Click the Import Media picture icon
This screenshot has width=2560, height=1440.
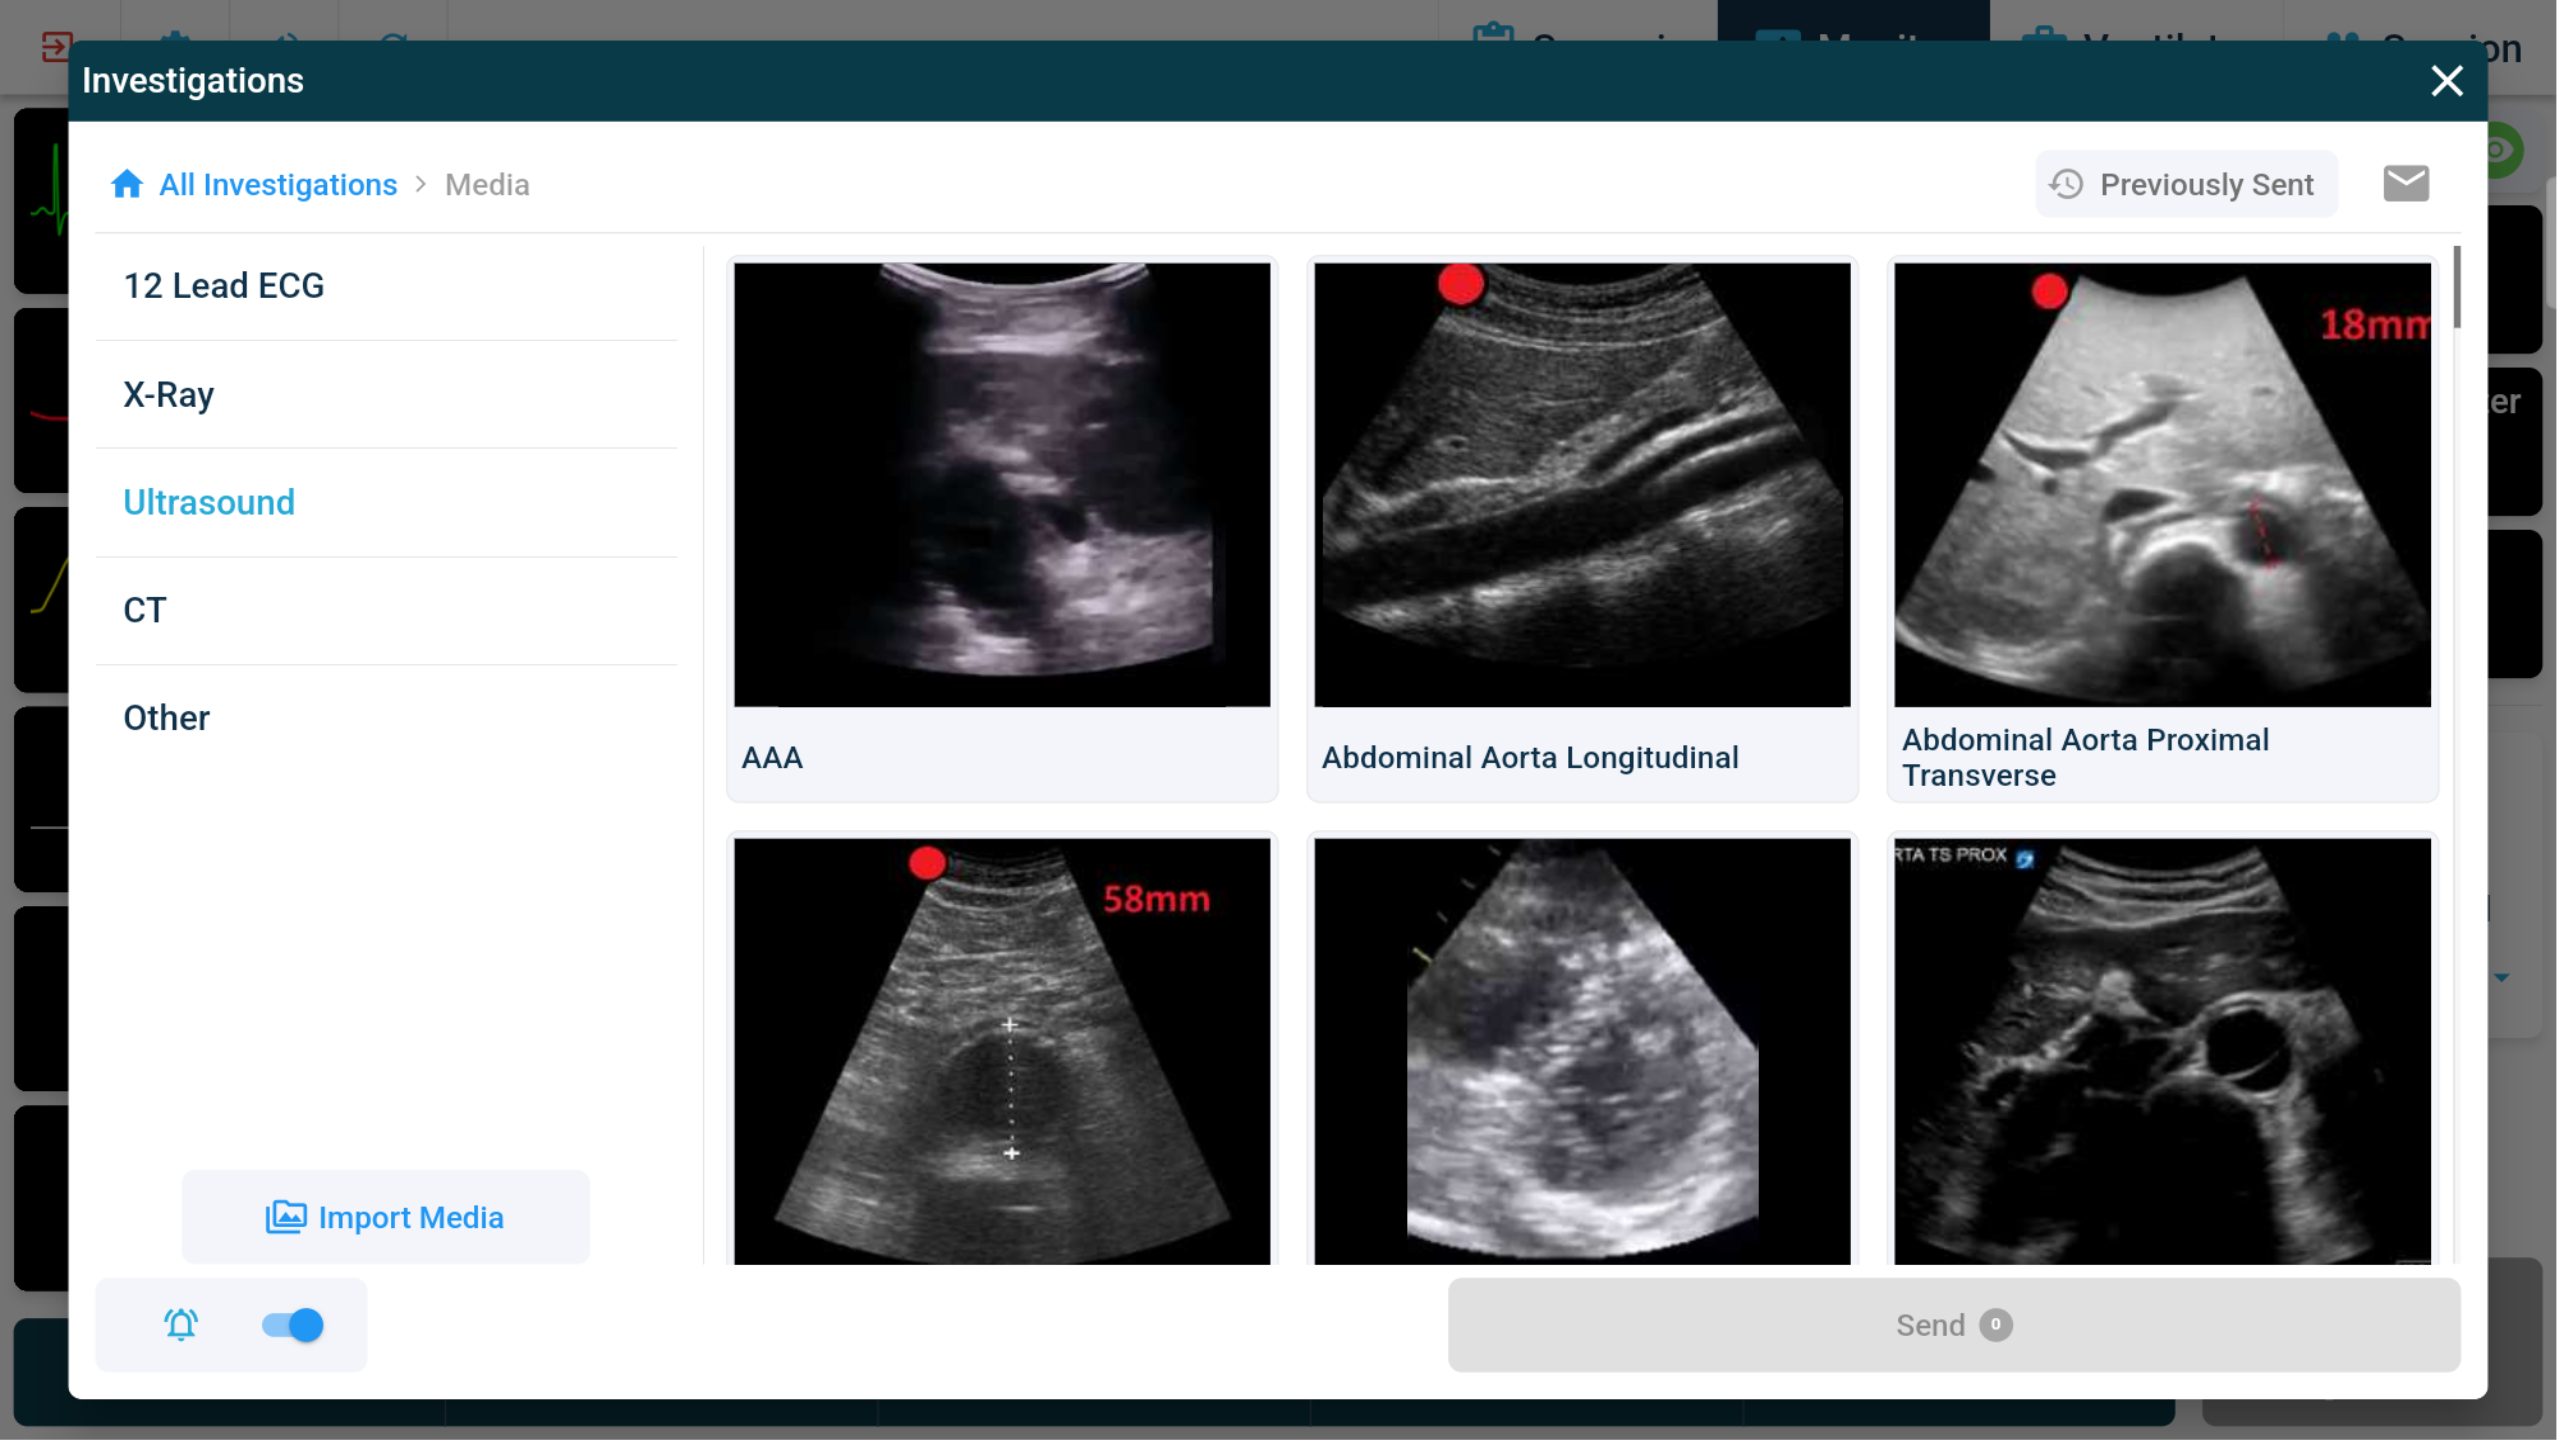coord(285,1217)
